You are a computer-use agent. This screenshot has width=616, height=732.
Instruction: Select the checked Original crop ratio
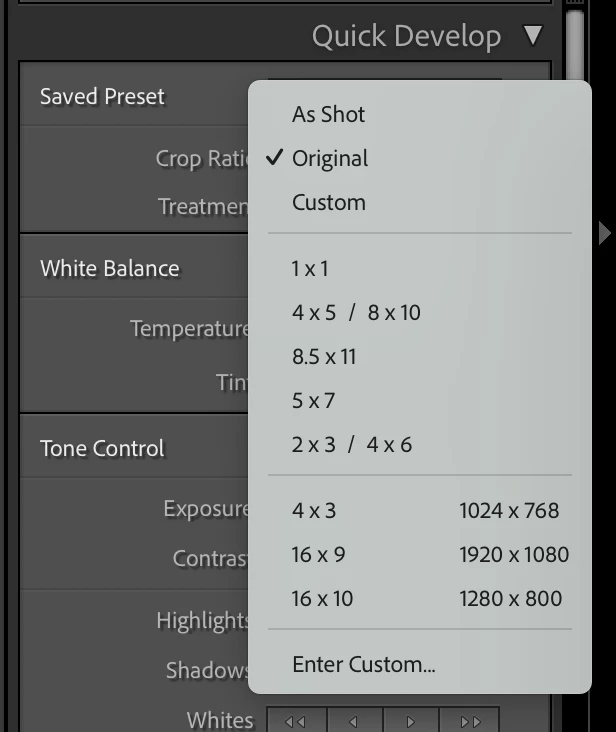pos(330,158)
